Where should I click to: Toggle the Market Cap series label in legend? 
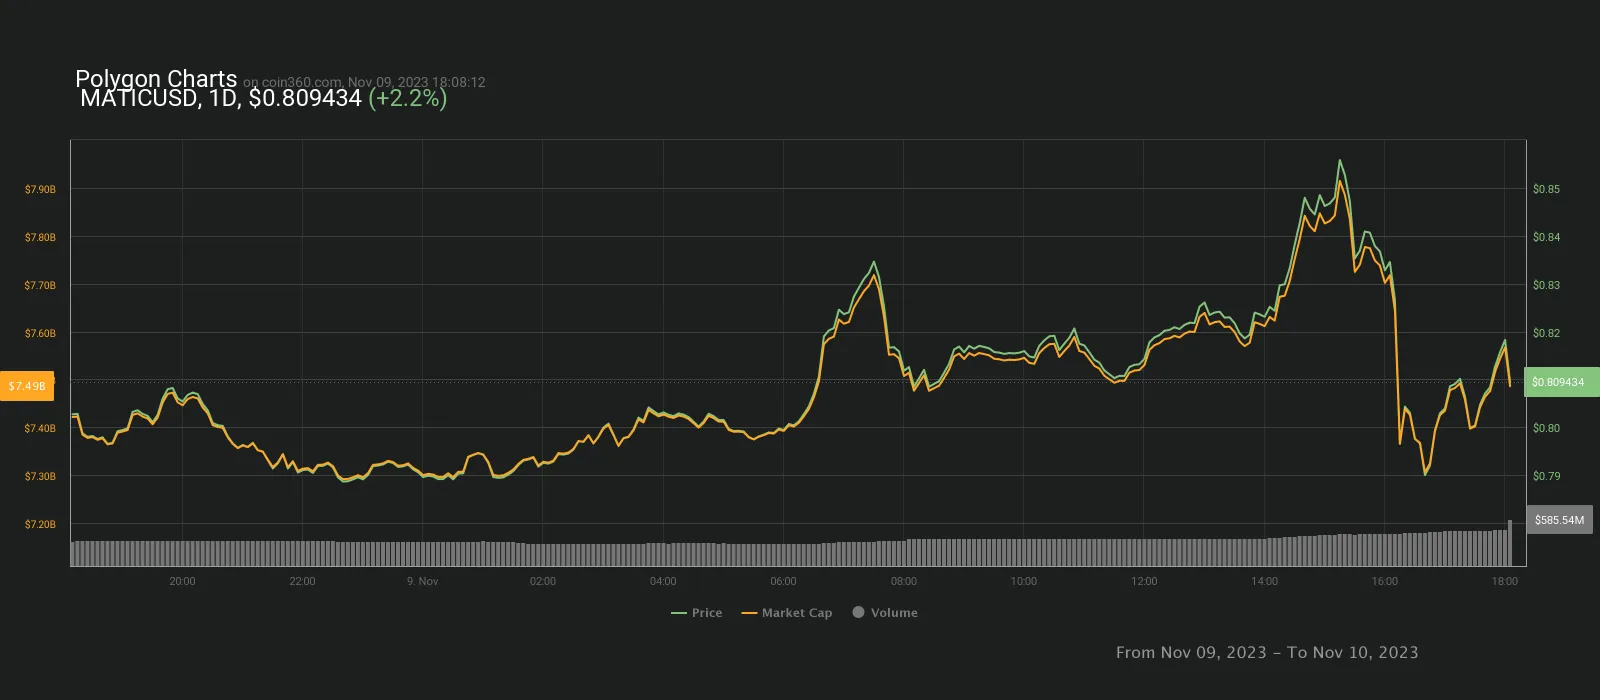point(796,613)
